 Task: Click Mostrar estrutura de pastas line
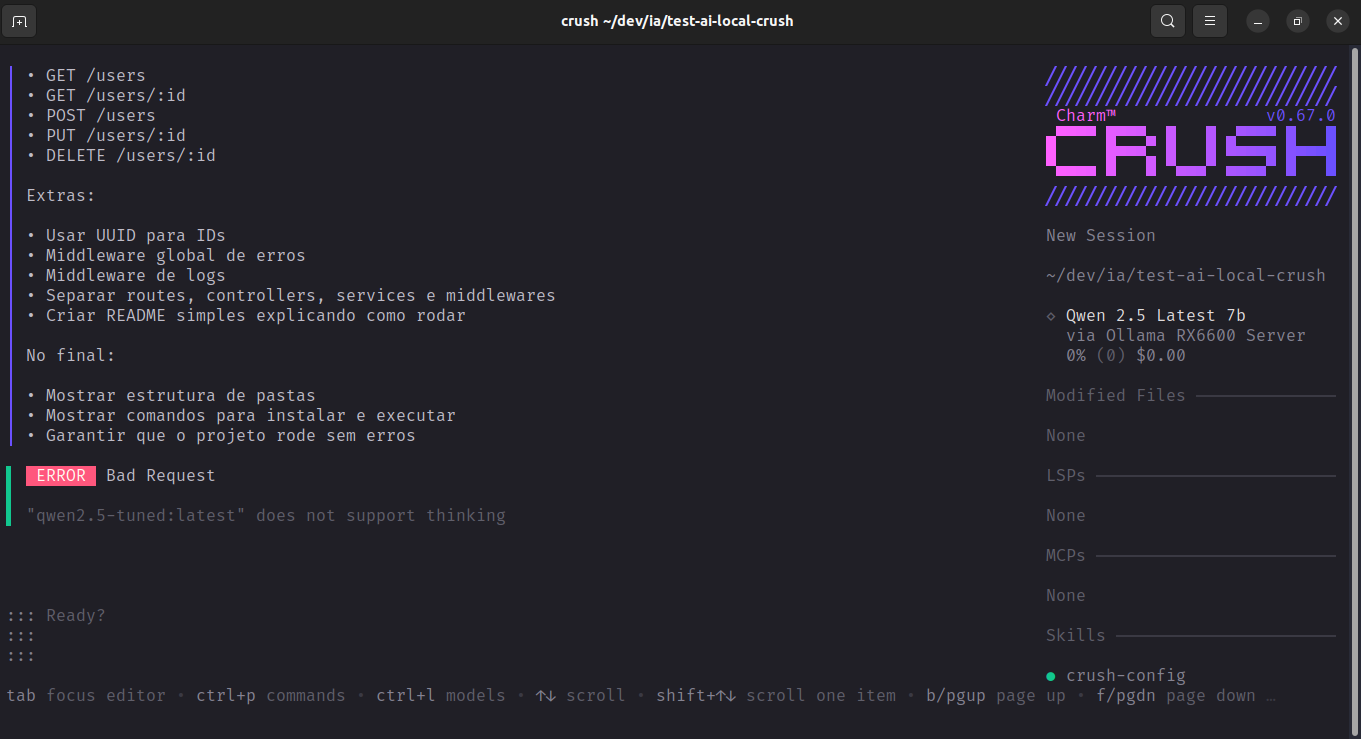click(x=181, y=396)
